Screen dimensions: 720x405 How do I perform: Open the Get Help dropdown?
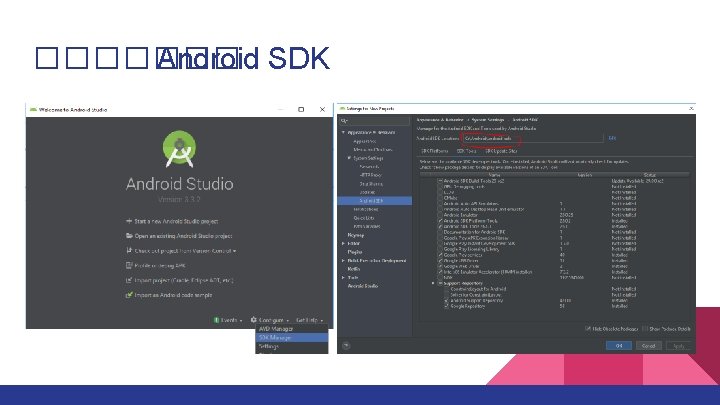click(309, 320)
